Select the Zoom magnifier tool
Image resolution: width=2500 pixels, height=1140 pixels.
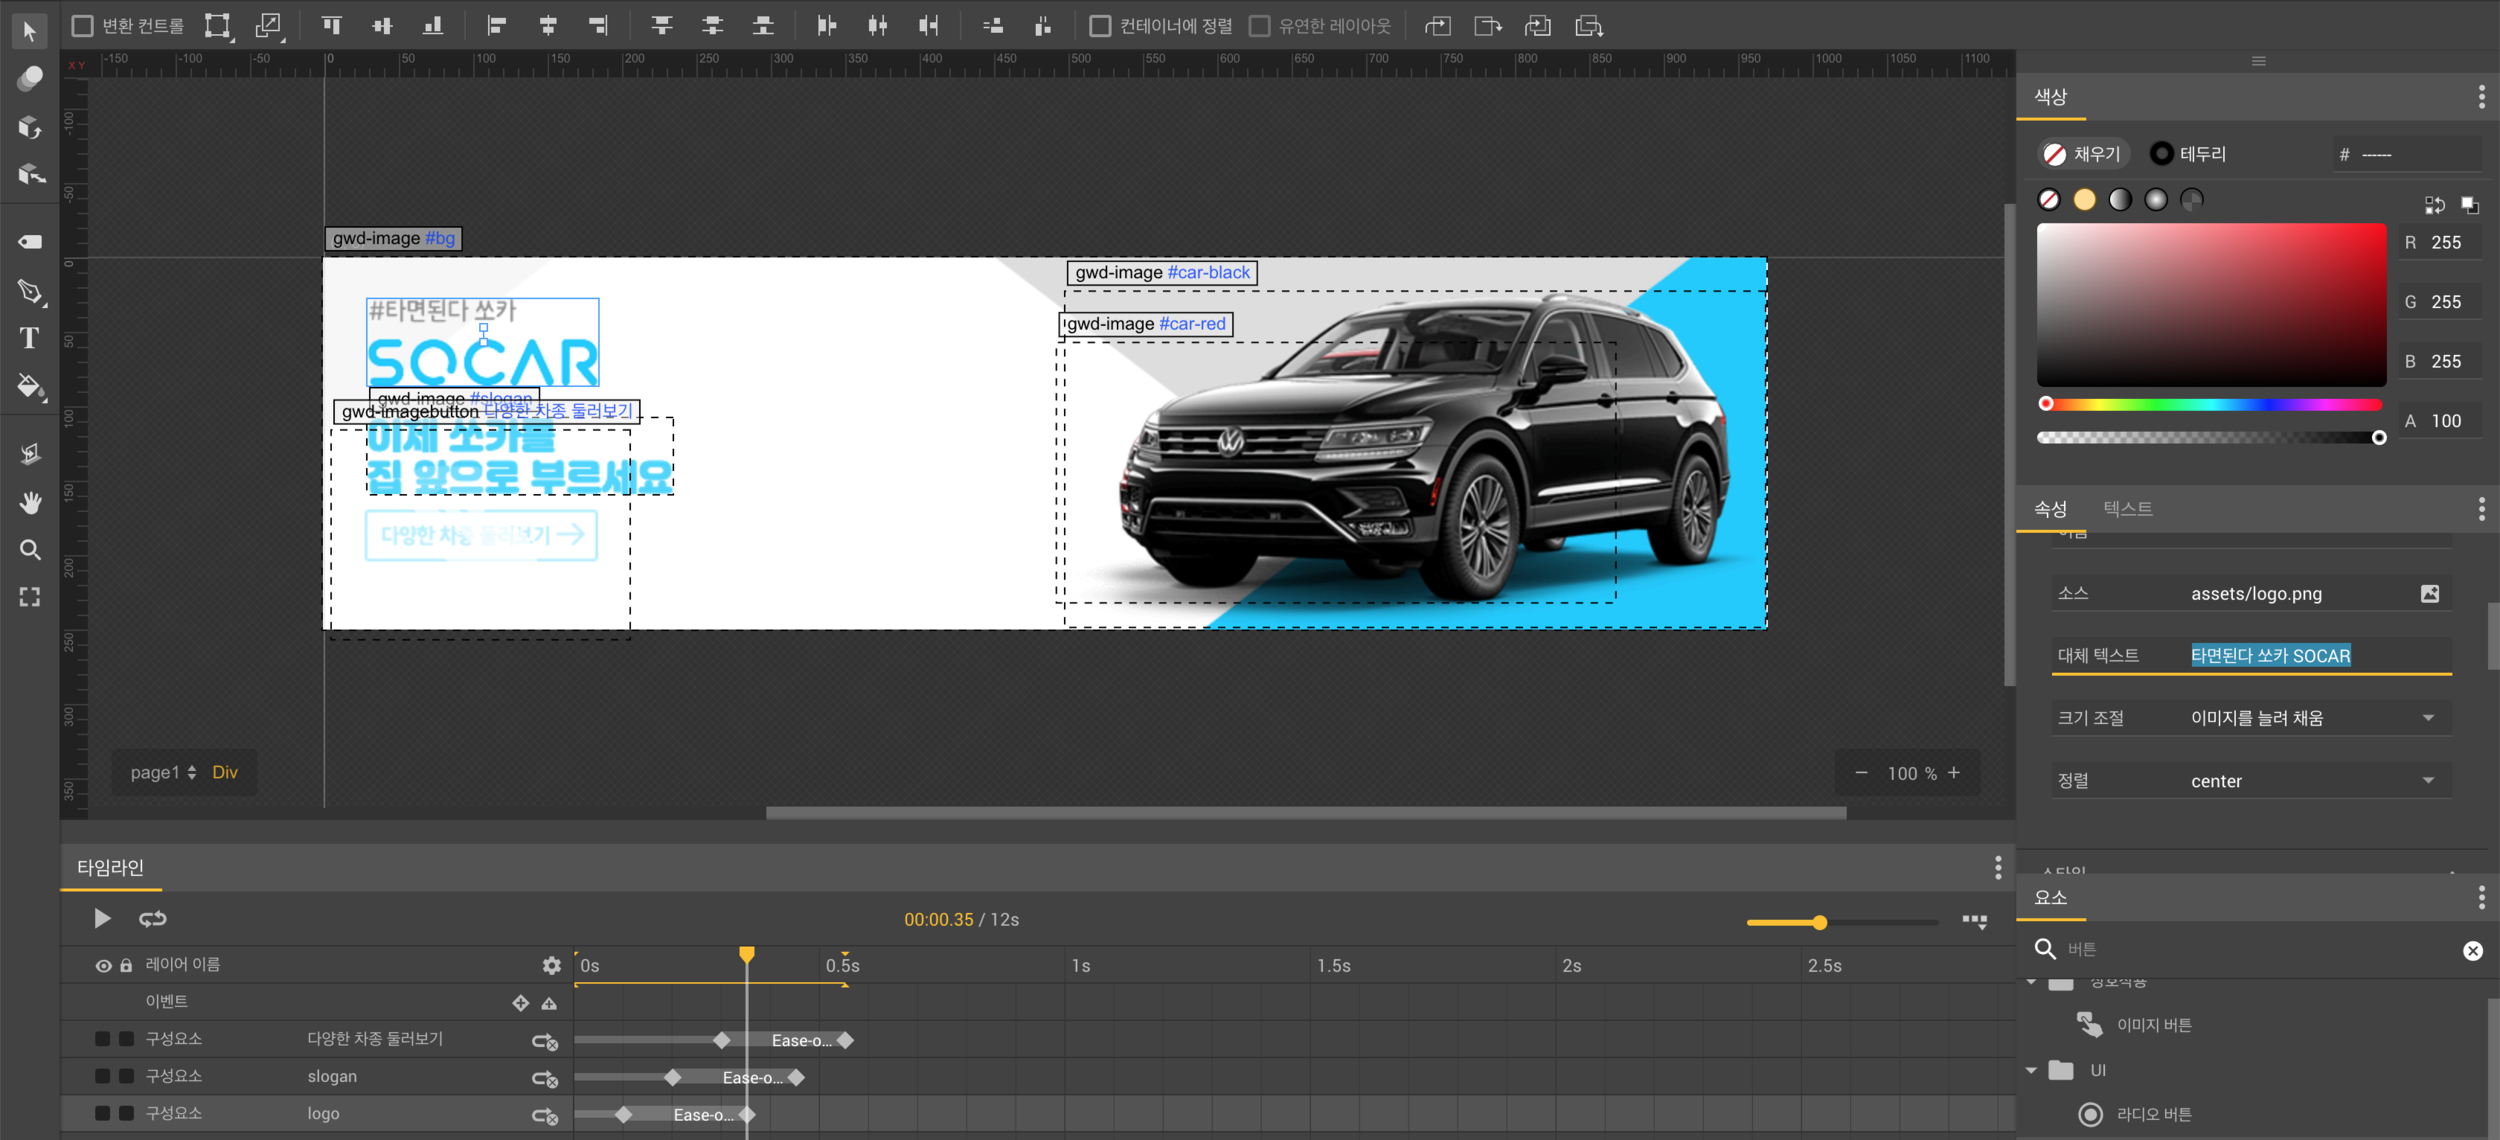click(30, 550)
